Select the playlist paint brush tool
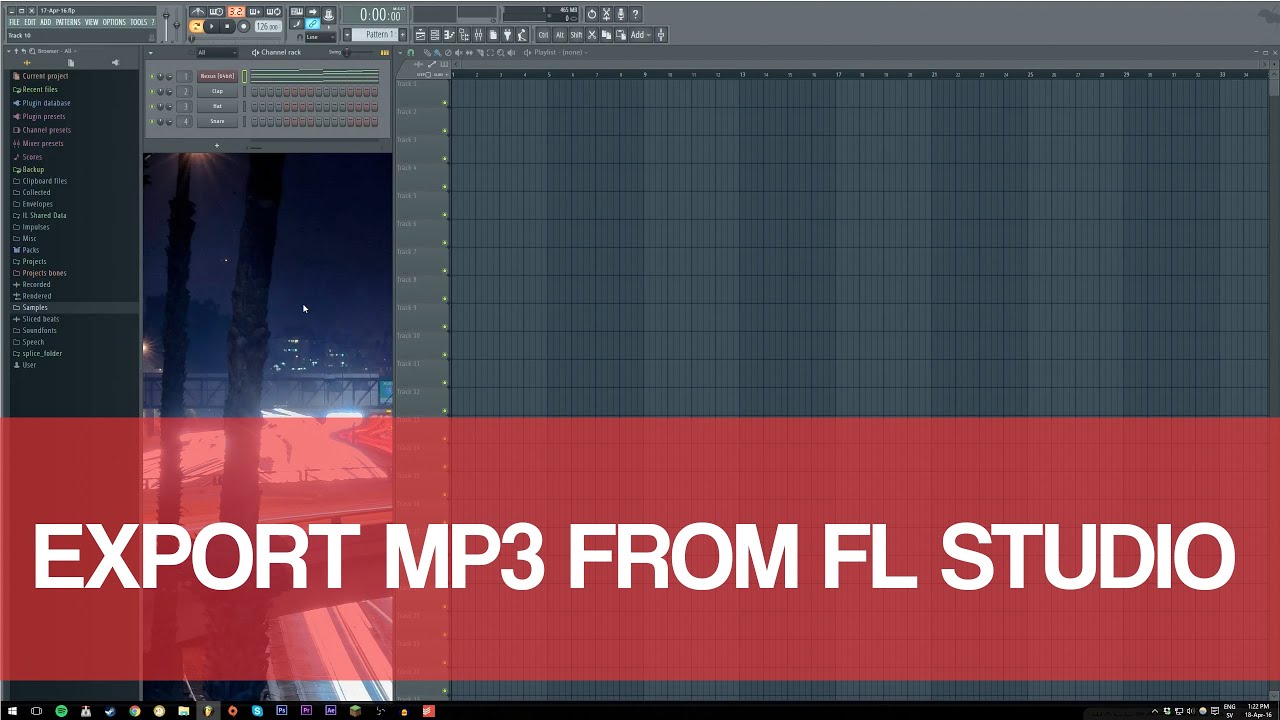1280x720 pixels. pyautogui.click(x=437, y=52)
